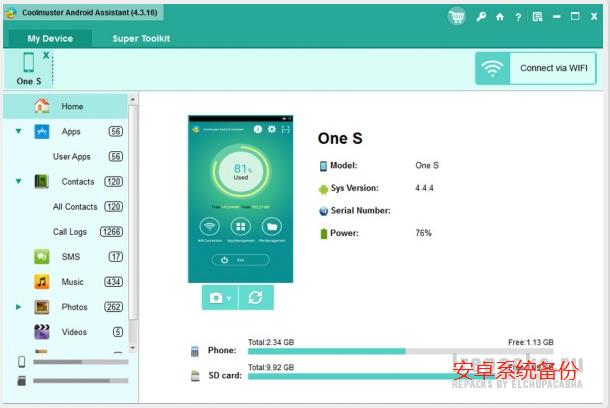Refresh the device screen preview
This screenshot has height=408, width=610.
pyautogui.click(x=256, y=298)
